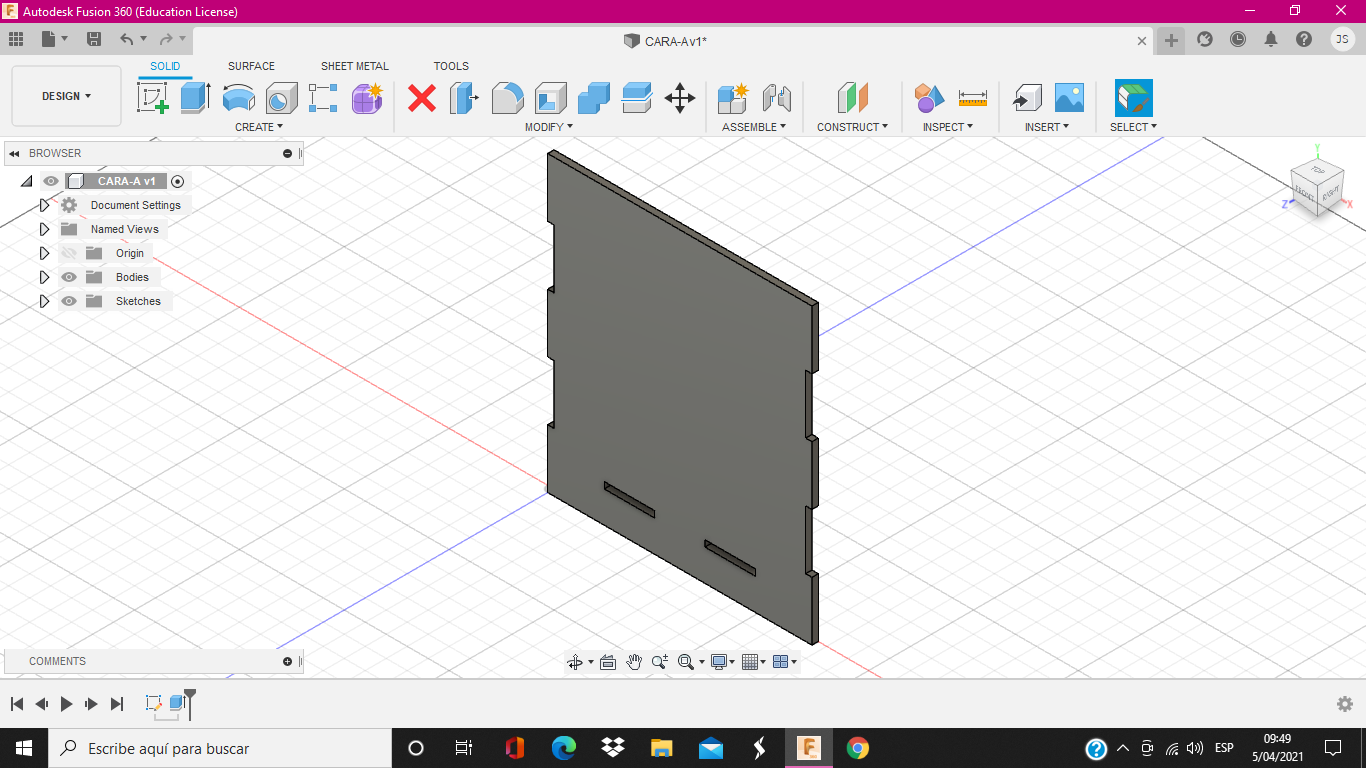This screenshot has width=1366, height=768.
Task: Open the ASSEMBLE dropdown menu
Action: (754, 127)
